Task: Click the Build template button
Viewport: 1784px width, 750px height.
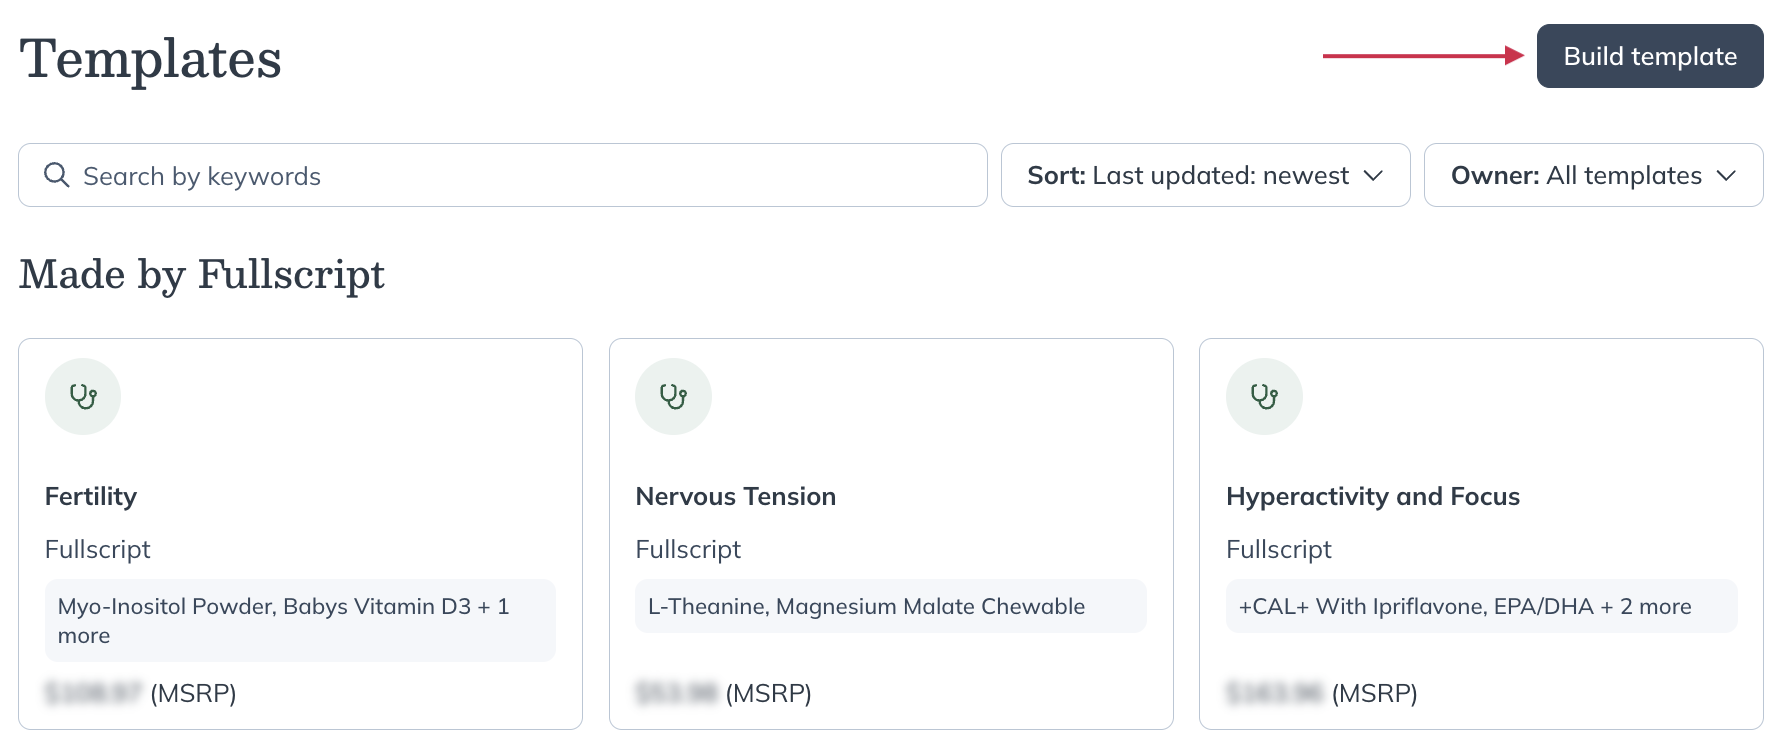Action: click(1649, 57)
